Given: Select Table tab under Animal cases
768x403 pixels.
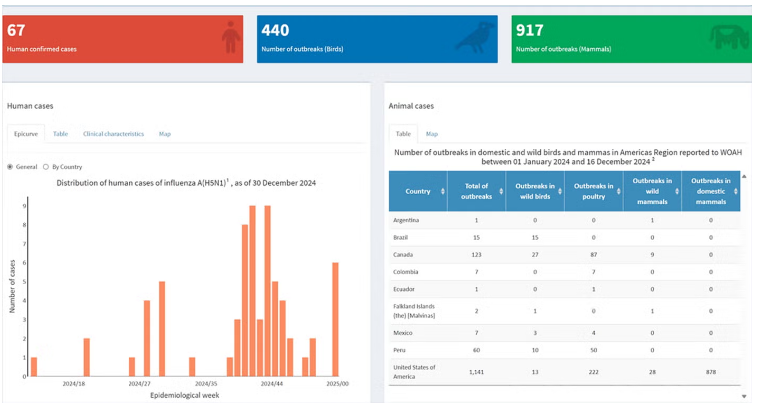Looking at the screenshot, I should [403, 133].
